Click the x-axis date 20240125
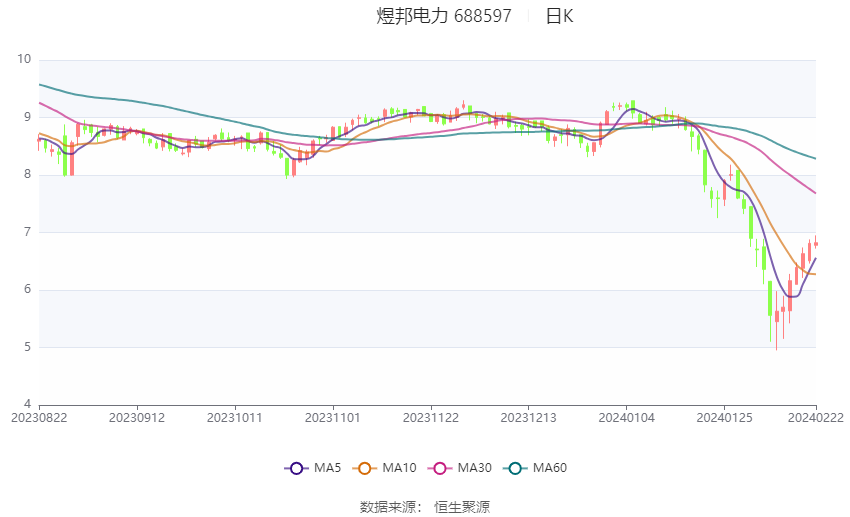 point(724,418)
